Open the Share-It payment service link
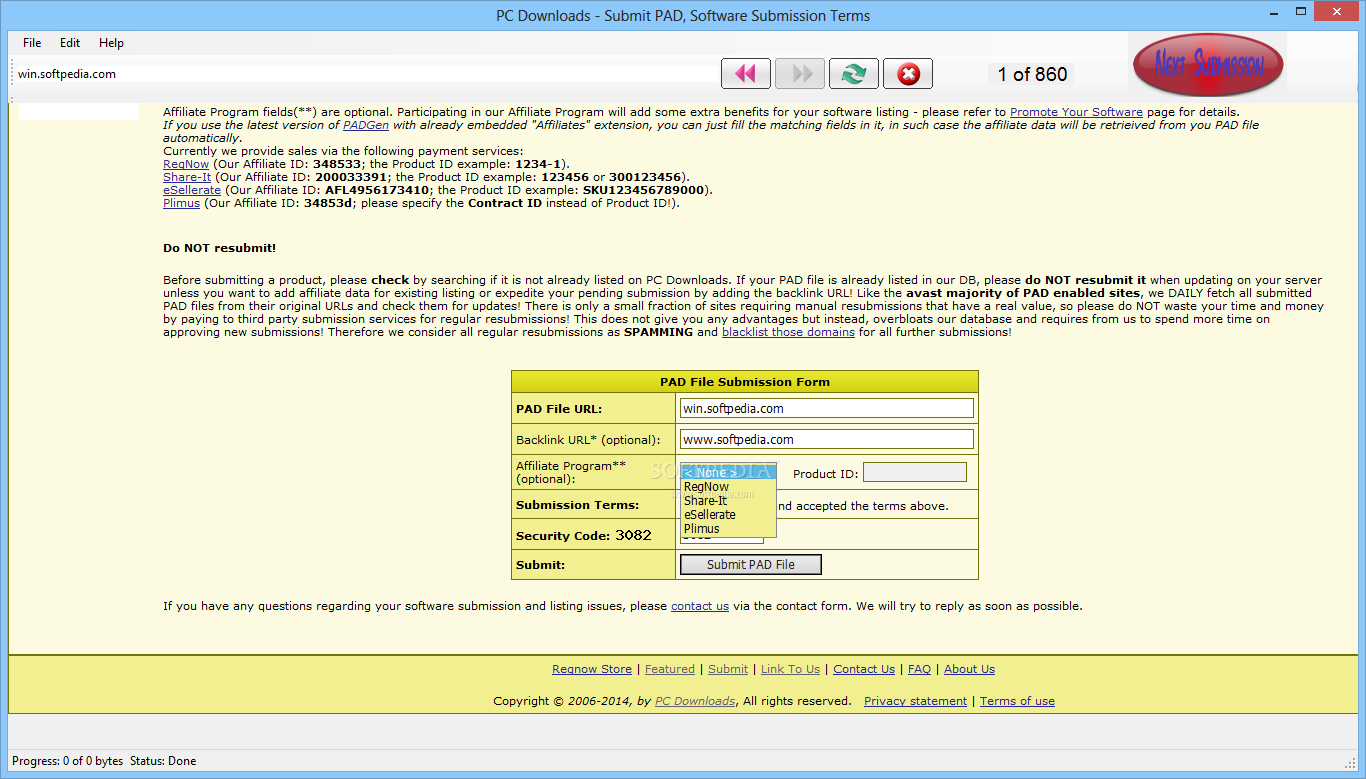Image resolution: width=1366 pixels, height=779 pixels. 187,177
